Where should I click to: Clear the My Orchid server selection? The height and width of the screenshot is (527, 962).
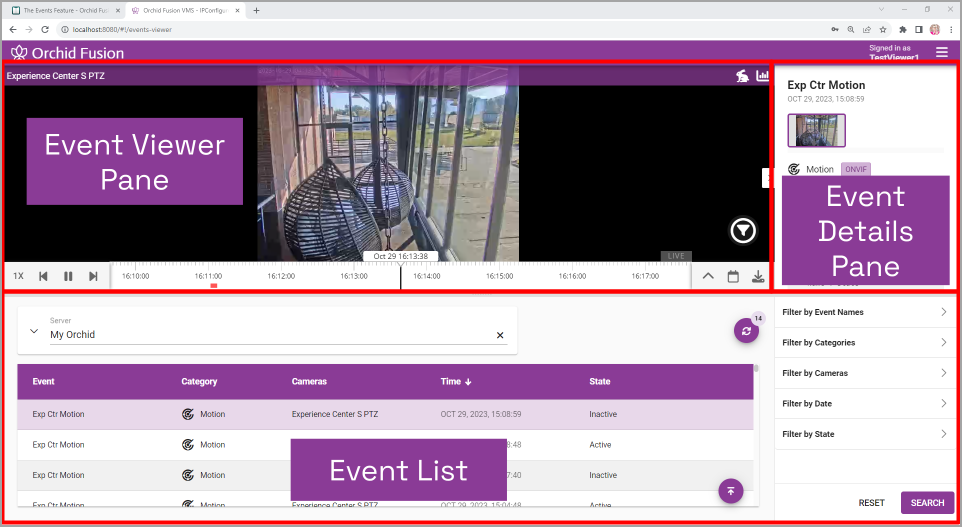coord(500,335)
